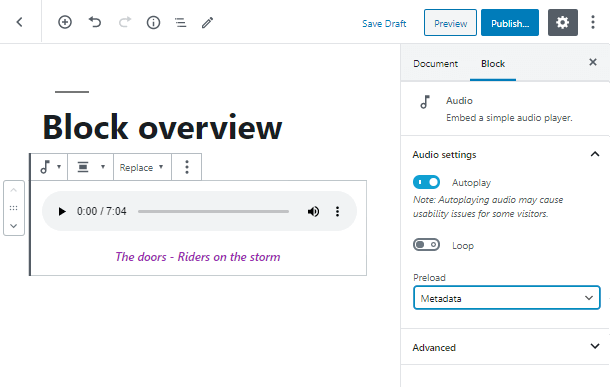Open the Preload Metadata dropdown
This screenshot has width=610, height=387.
point(507,298)
